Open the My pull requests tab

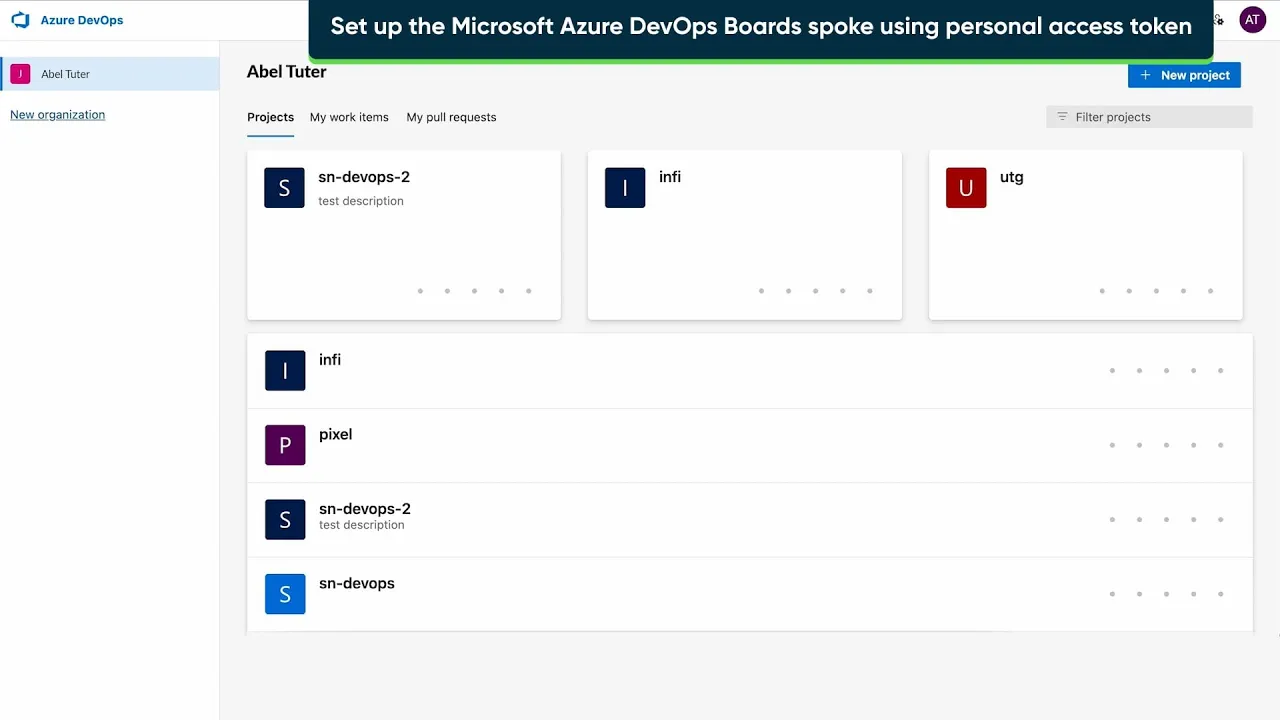tap(451, 117)
